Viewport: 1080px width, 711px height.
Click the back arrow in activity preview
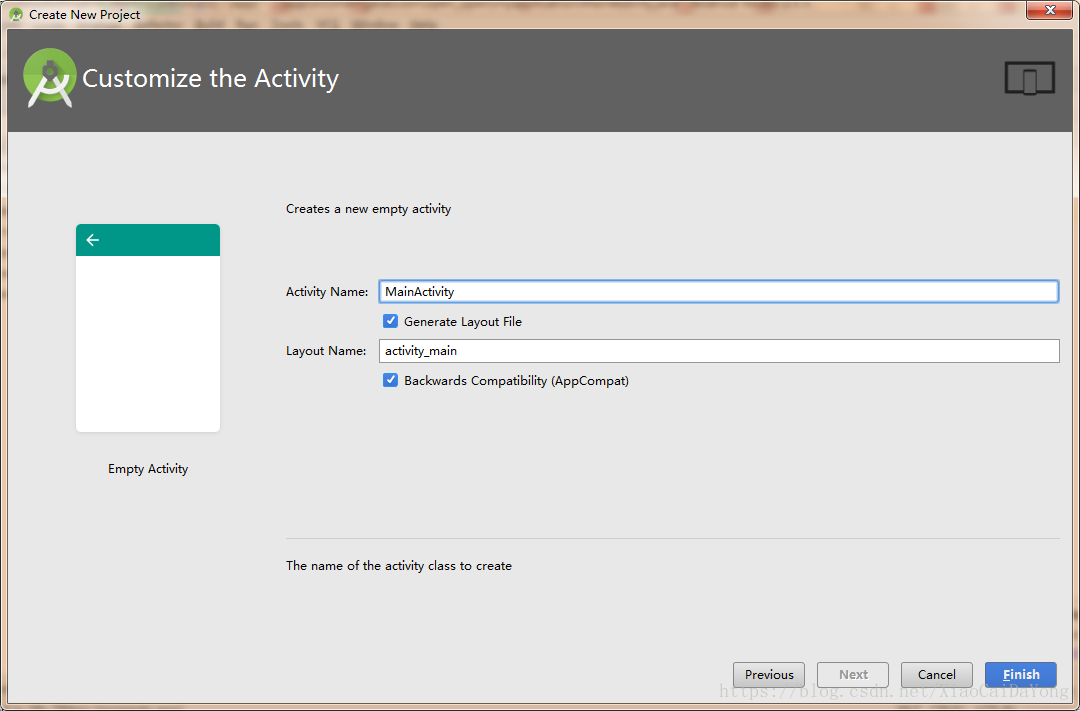[92, 240]
